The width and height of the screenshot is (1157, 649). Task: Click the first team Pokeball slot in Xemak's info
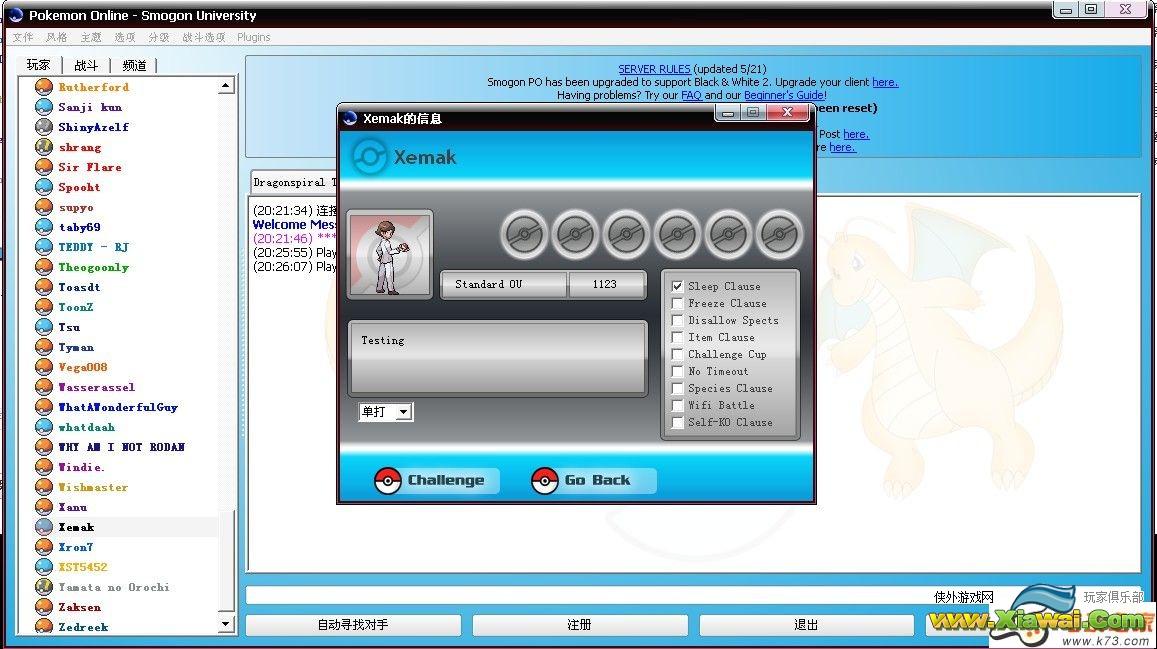(x=525, y=235)
